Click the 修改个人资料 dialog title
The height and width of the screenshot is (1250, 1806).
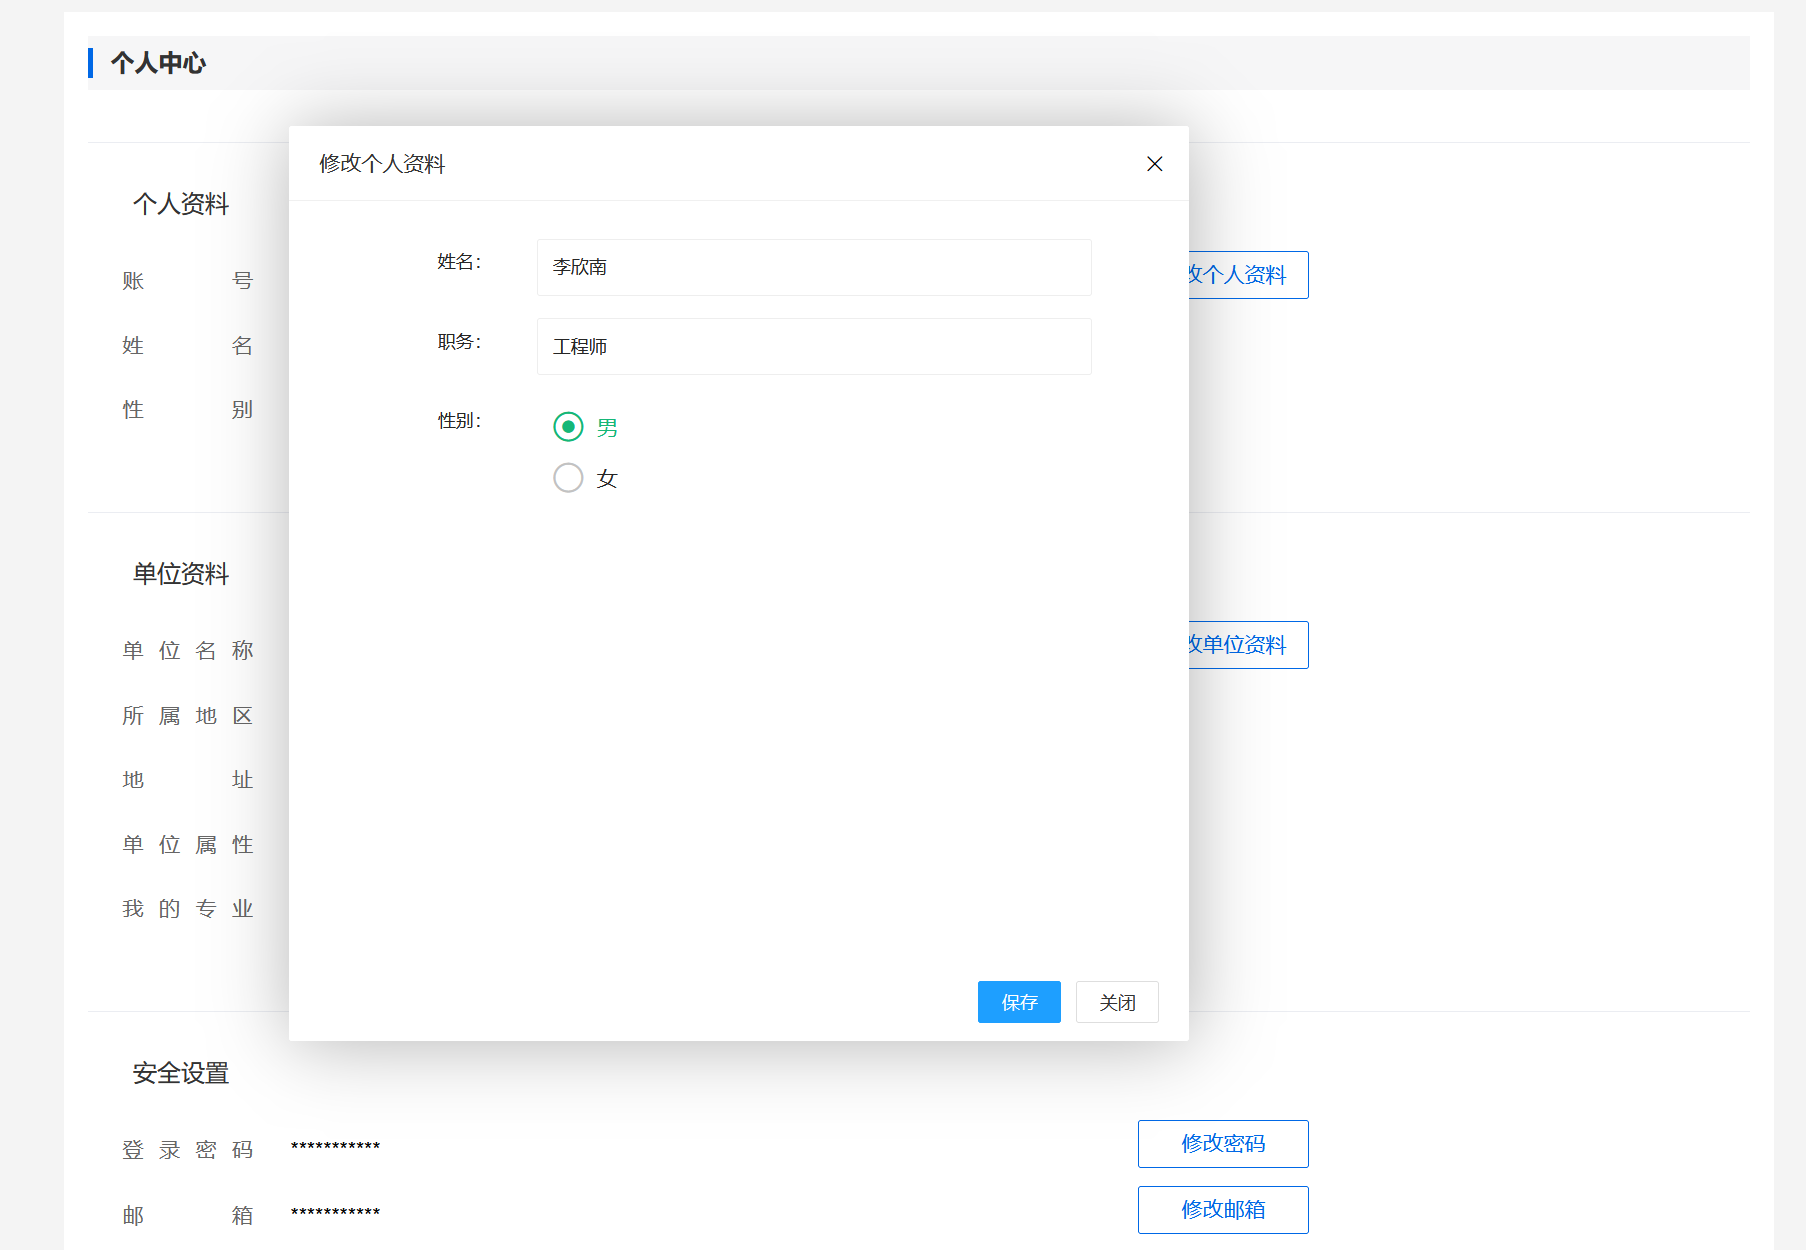pyautogui.click(x=382, y=164)
